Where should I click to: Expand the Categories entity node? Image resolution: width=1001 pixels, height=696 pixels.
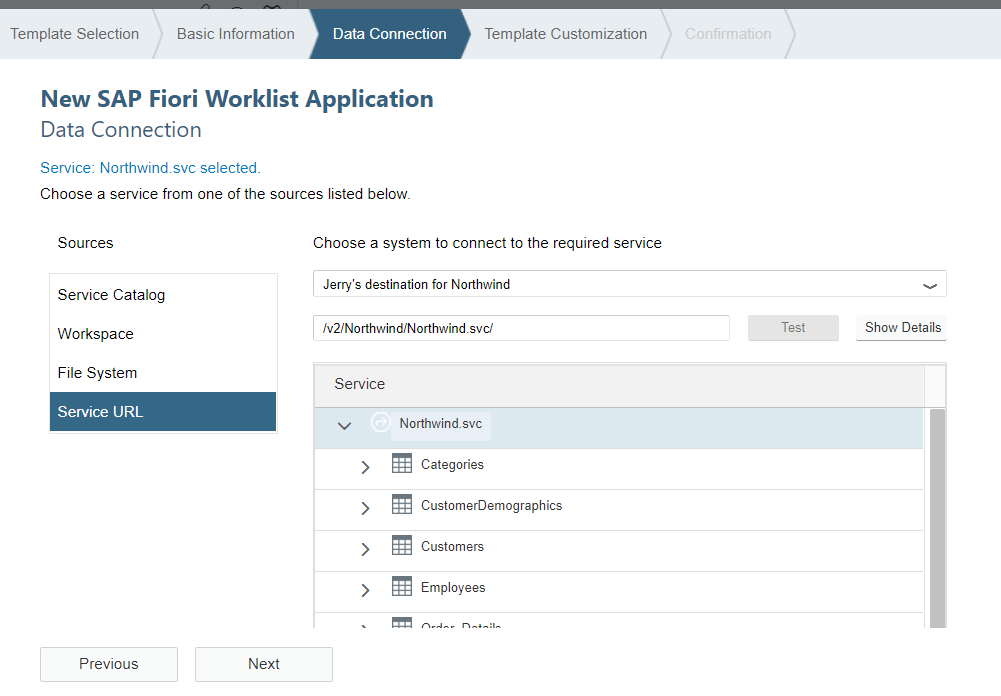365,466
